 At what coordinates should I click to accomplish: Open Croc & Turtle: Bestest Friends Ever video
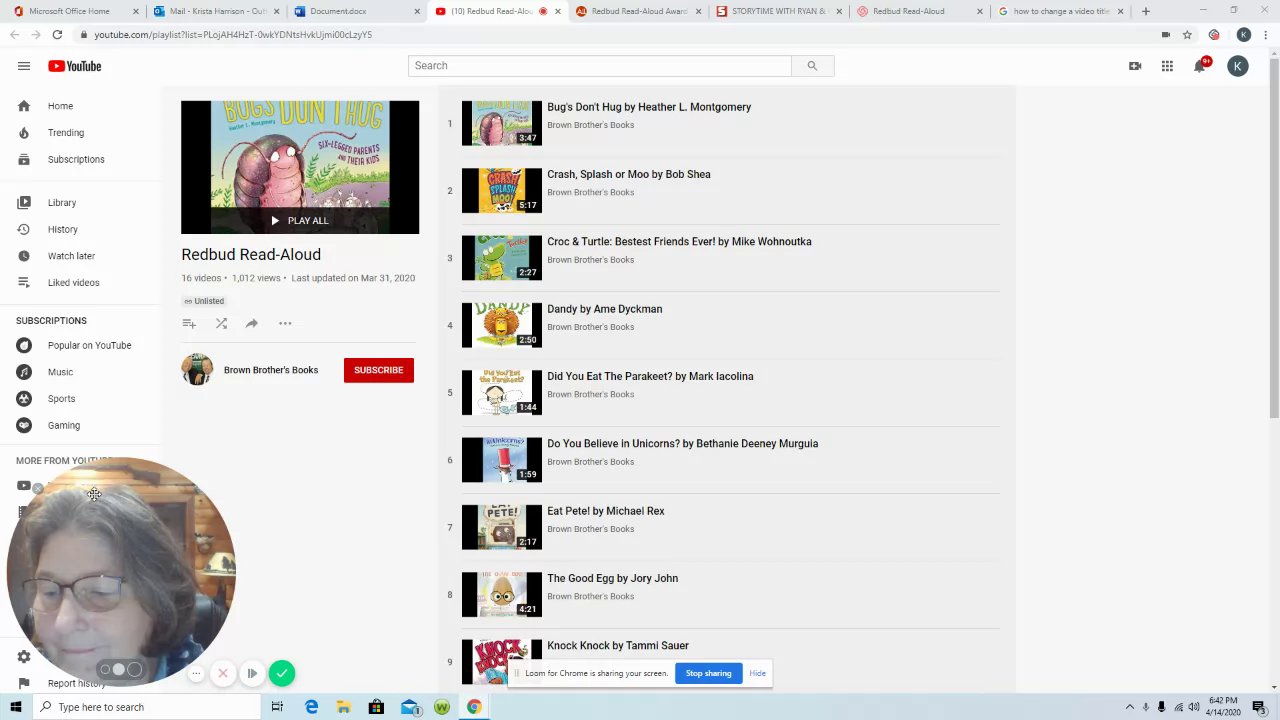[x=679, y=242]
